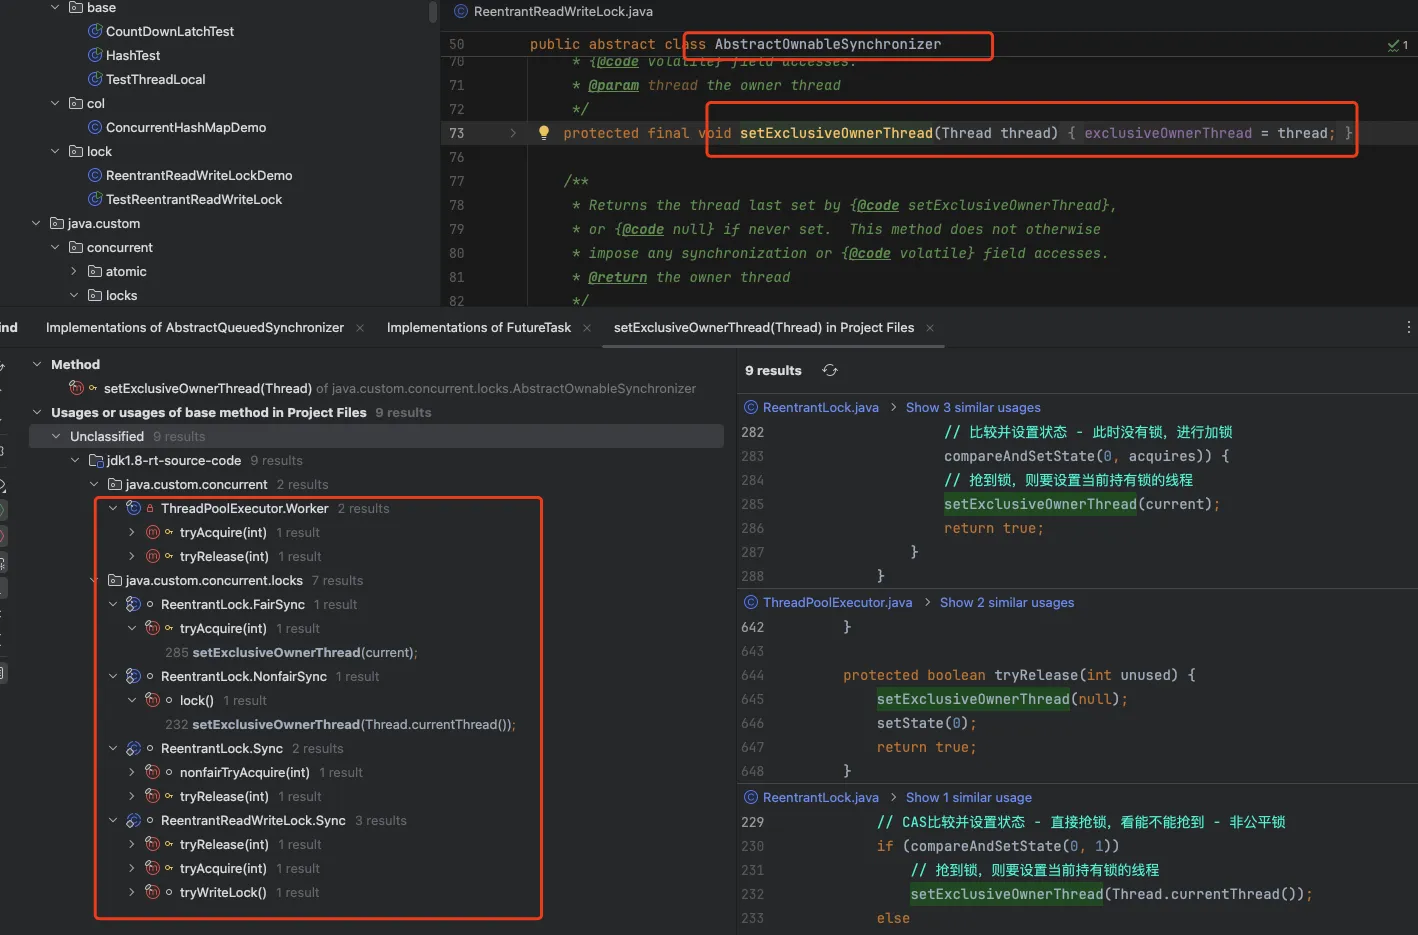
Task: Click the Show 3 similar usages link
Action: pyautogui.click(x=973, y=407)
